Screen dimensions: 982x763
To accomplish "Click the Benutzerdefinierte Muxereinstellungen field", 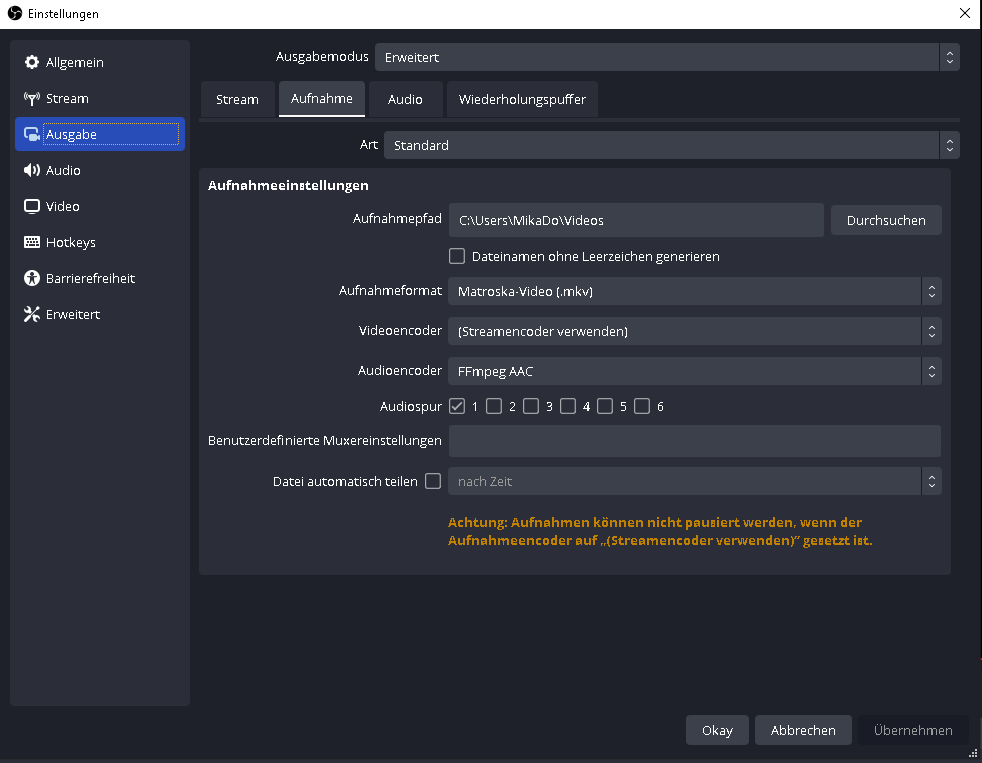I will [695, 441].
